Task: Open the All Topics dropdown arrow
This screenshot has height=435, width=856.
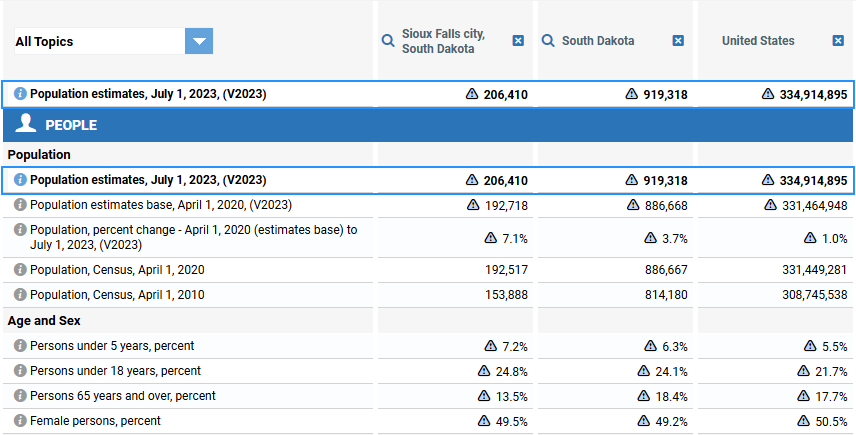Action: pos(199,41)
